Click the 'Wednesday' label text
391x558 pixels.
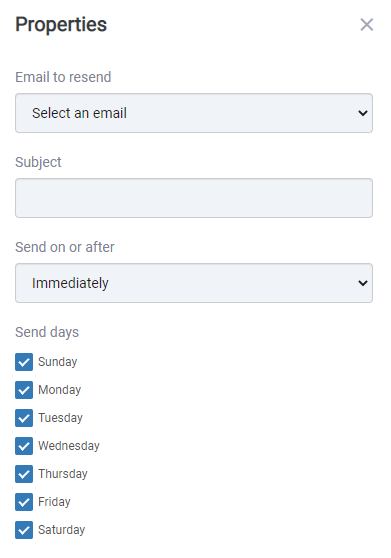tap(69, 446)
